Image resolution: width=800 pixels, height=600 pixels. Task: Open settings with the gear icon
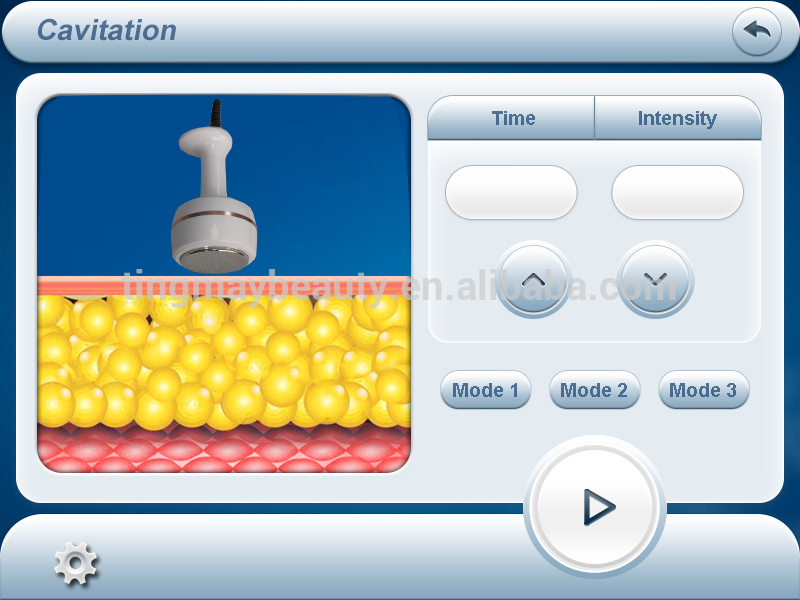tap(76, 565)
